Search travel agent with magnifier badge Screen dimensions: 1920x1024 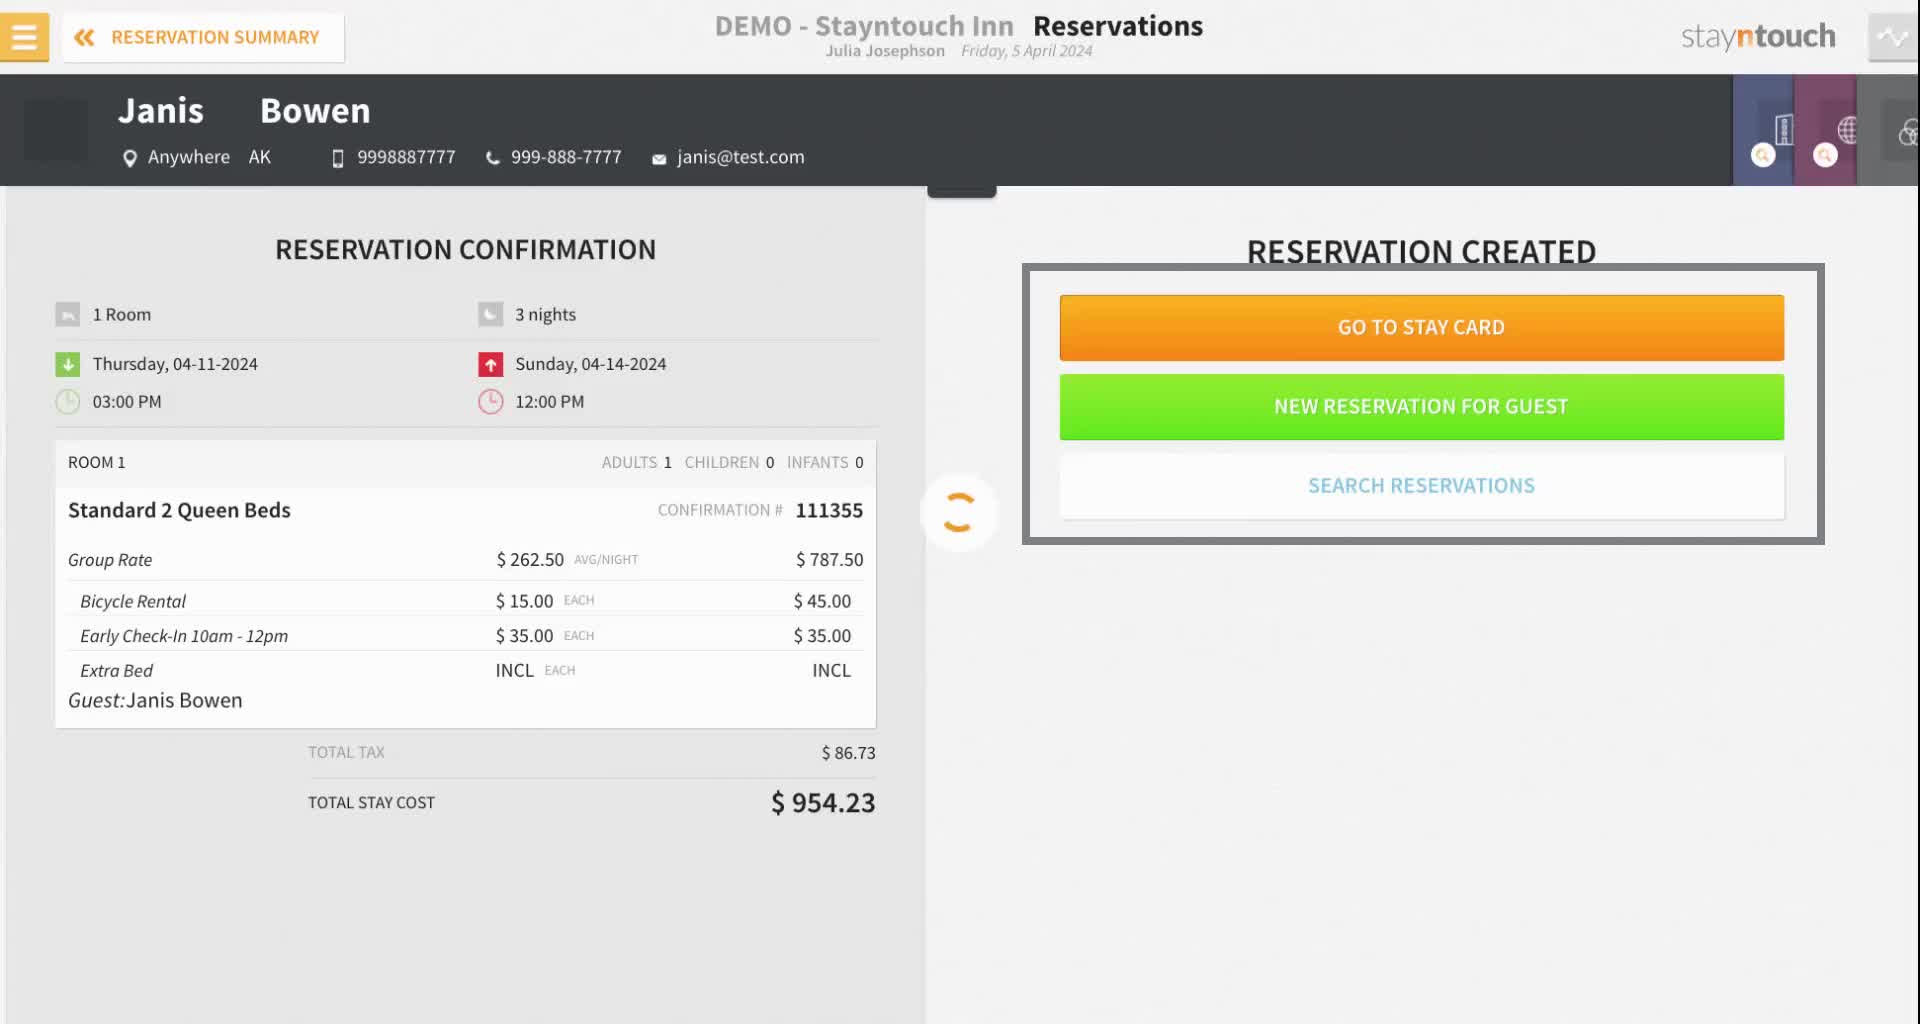click(1825, 155)
